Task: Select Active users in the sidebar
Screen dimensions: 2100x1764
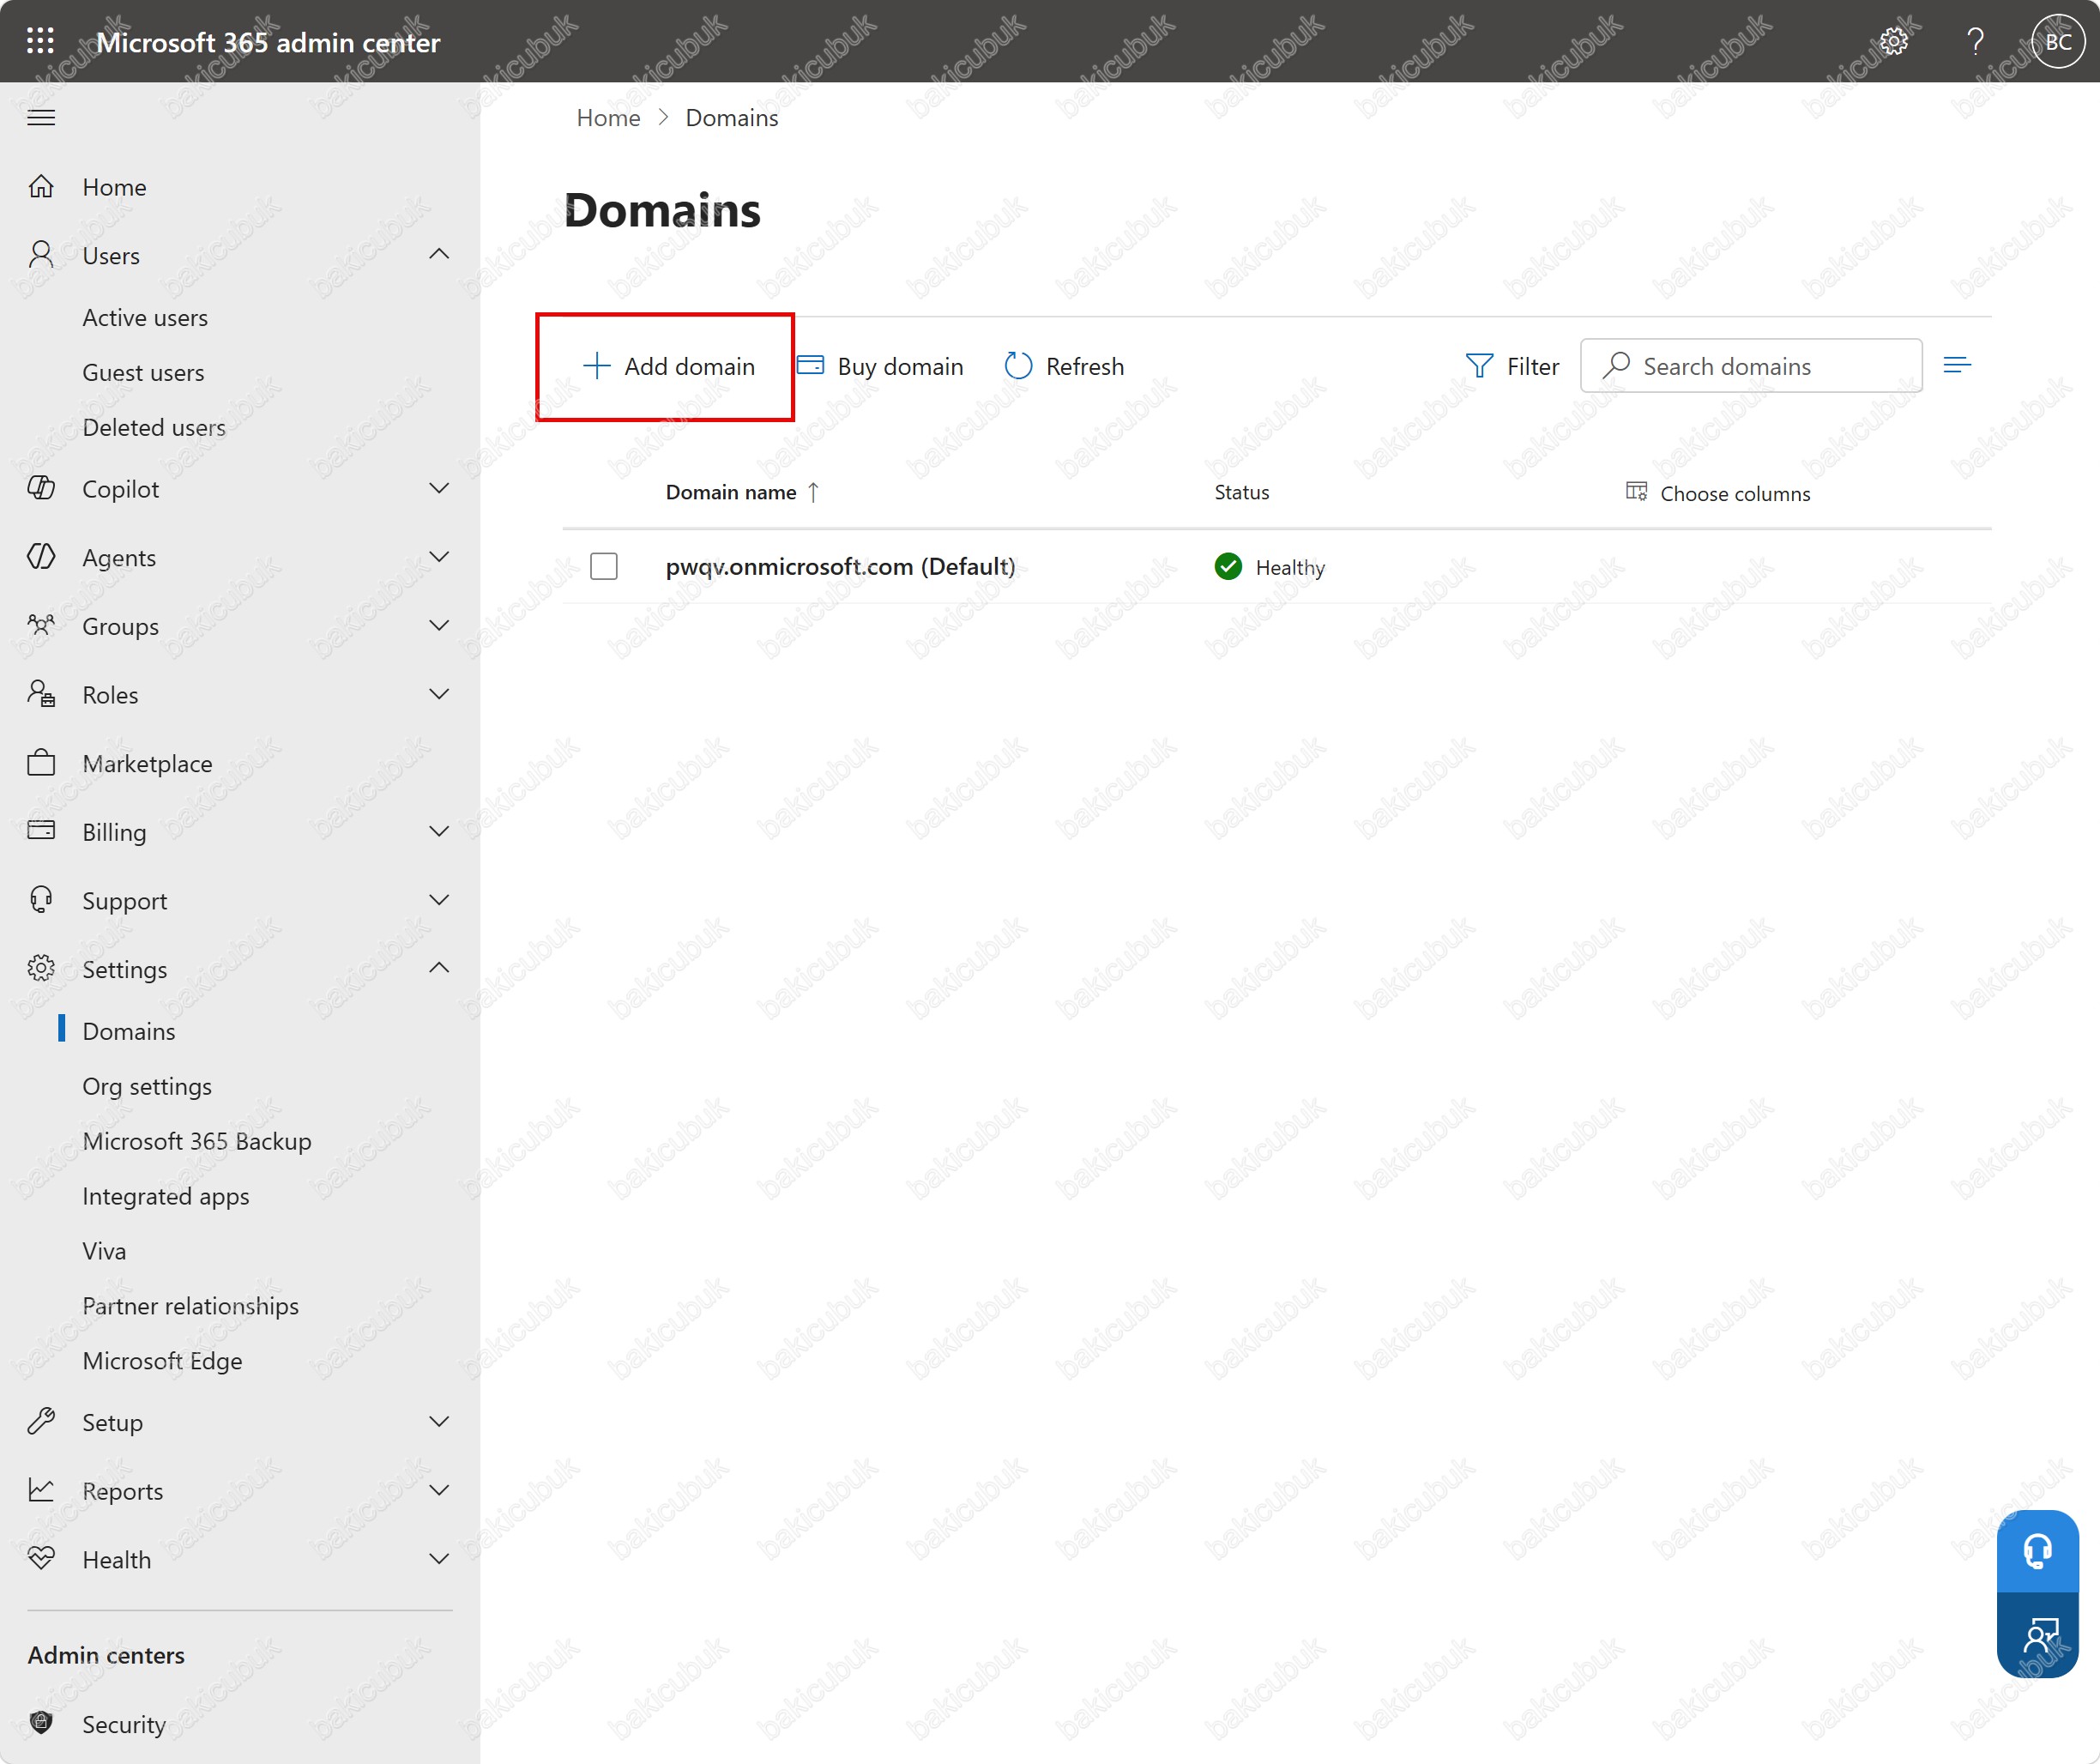Action: (x=145, y=318)
